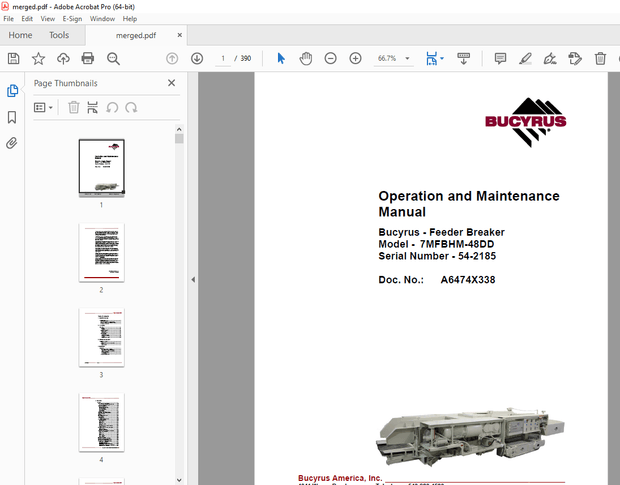
Task: Click 'Serial Number - 54-2185' text
Action: tap(437, 256)
